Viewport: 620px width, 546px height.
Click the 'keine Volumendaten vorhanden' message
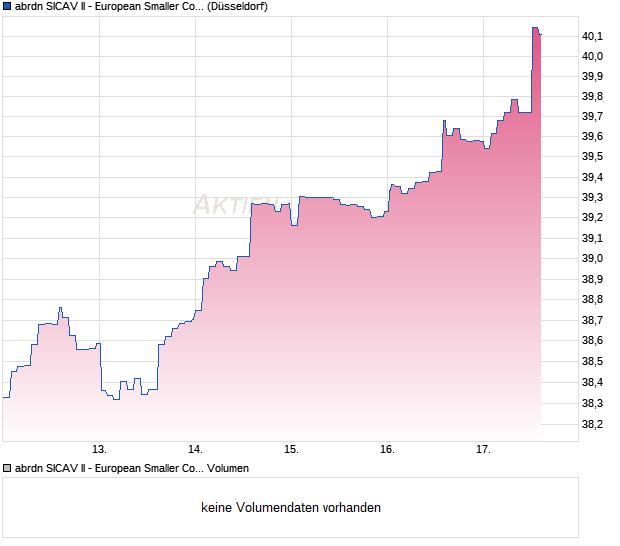tap(291, 508)
